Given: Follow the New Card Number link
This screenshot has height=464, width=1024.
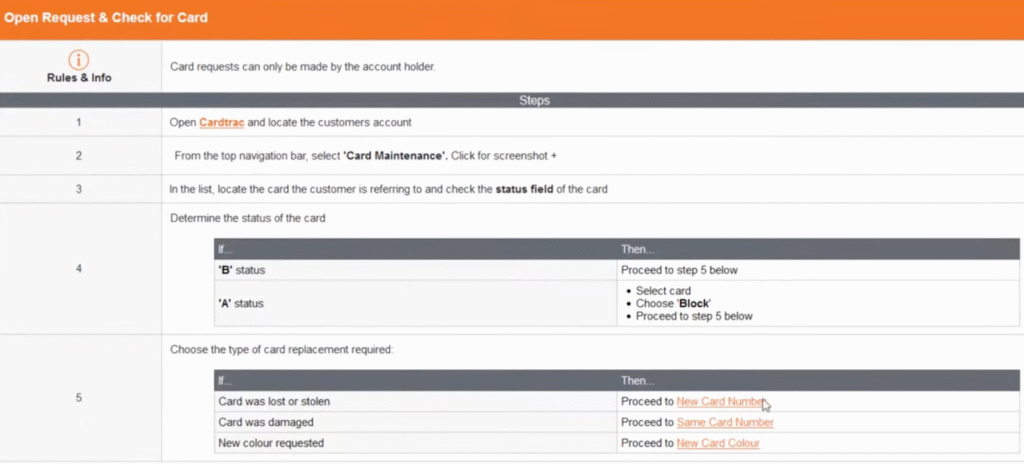Looking at the screenshot, I should click(x=720, y=401).
